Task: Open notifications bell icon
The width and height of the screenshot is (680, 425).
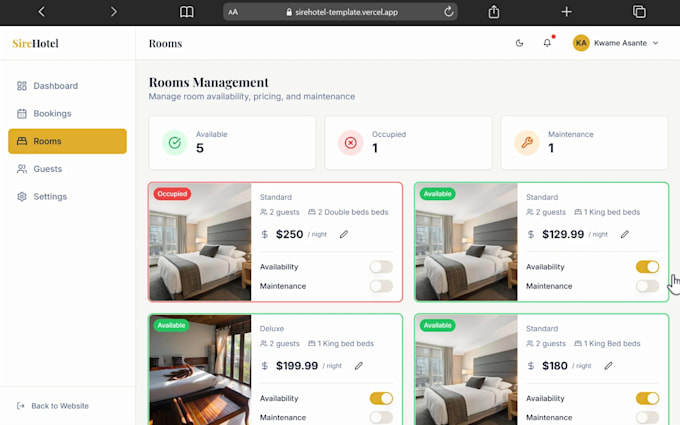Action: pyautogui.click(x=547, y=43)
